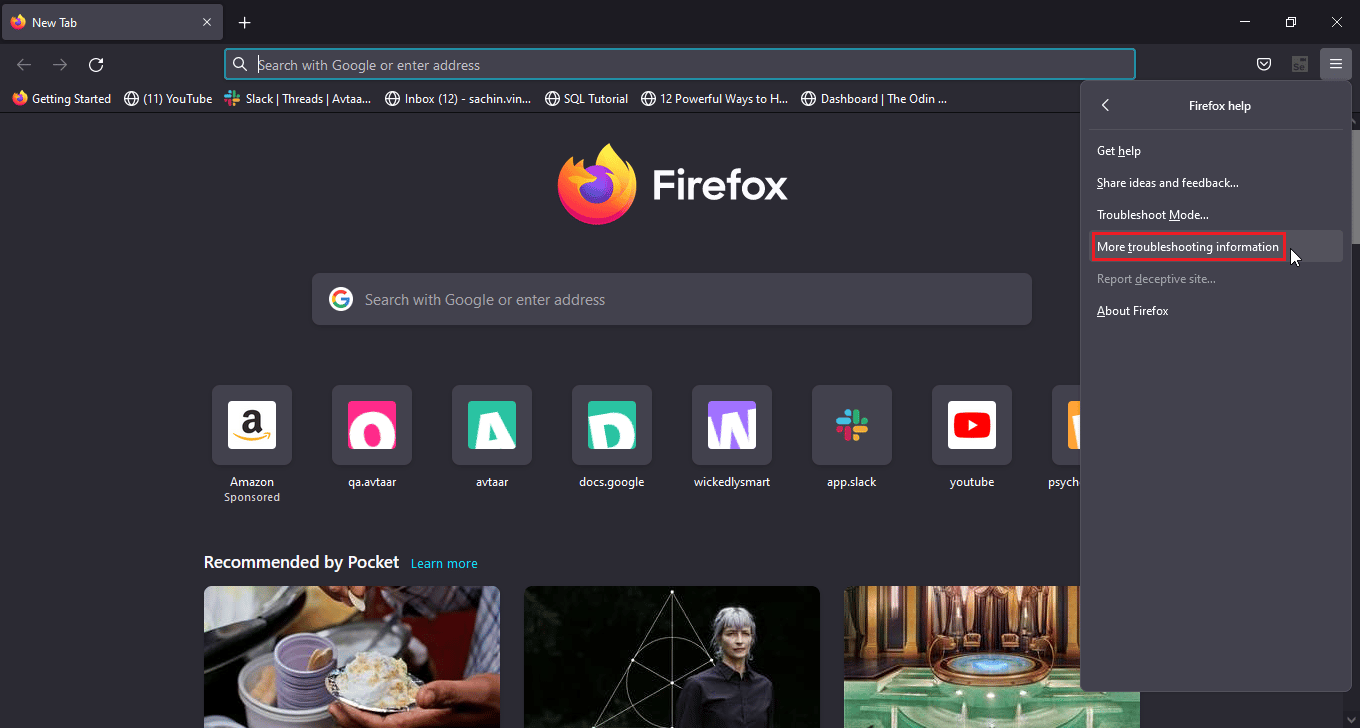Open a new tab with plus button

pyautogui.click(x=244, y=22)
